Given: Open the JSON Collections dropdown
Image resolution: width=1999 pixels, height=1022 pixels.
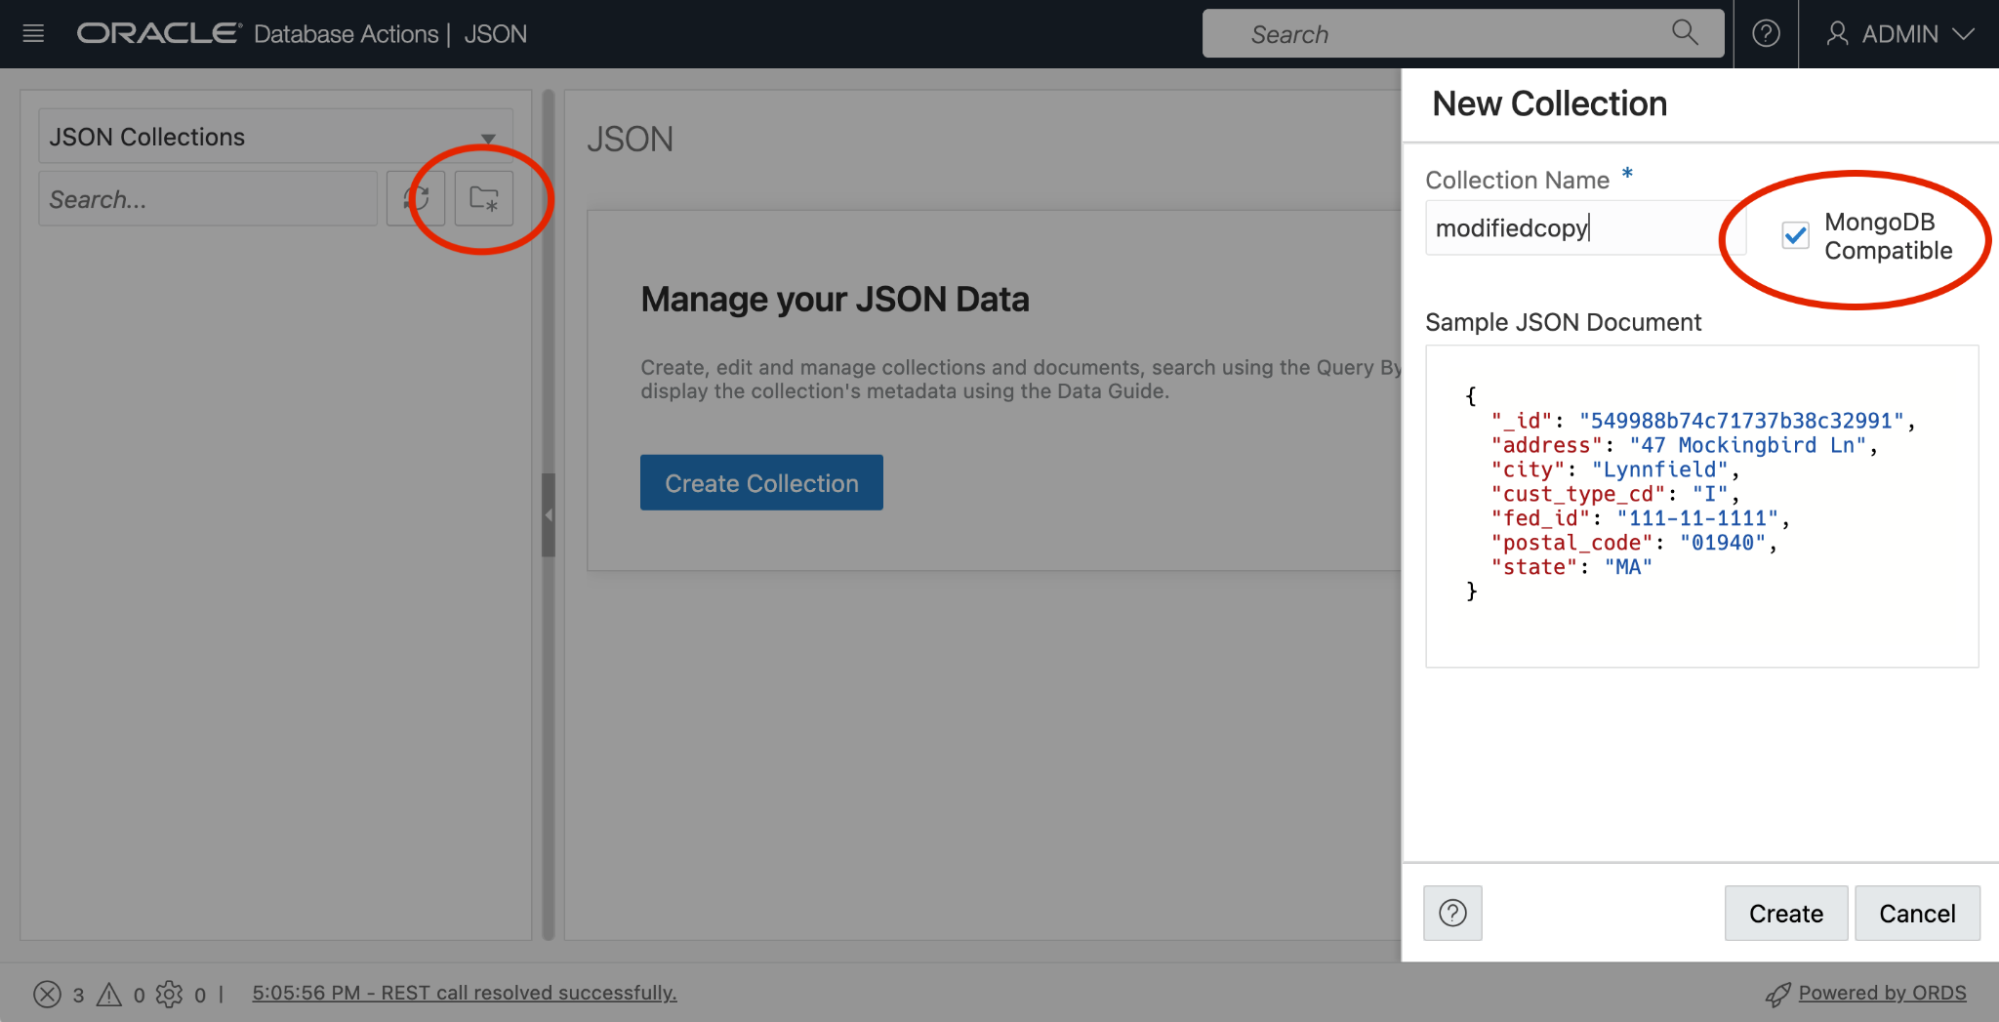Looking at the screenshot, I should pos(489,136).
